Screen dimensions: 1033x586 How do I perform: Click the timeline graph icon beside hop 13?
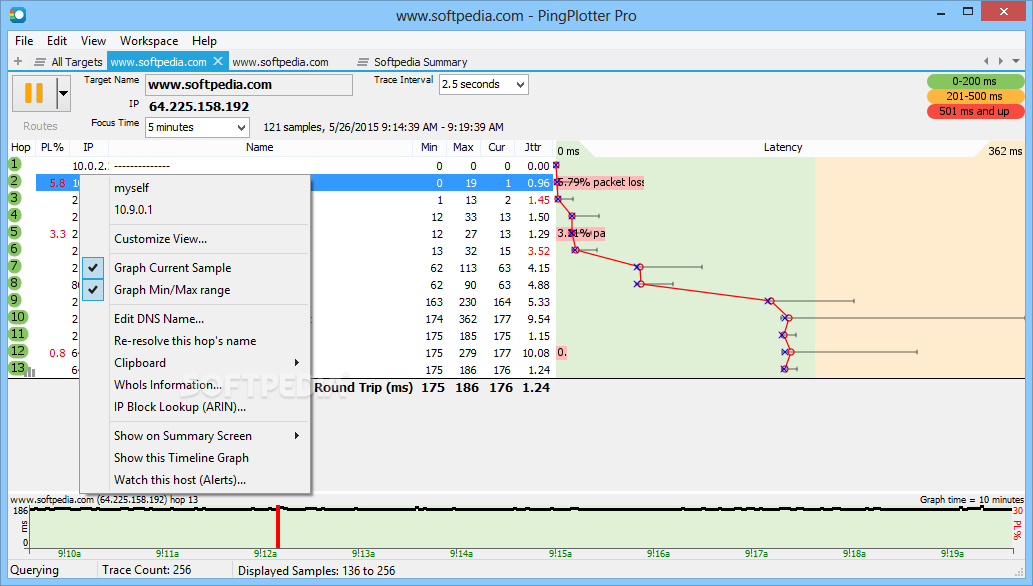30,372
